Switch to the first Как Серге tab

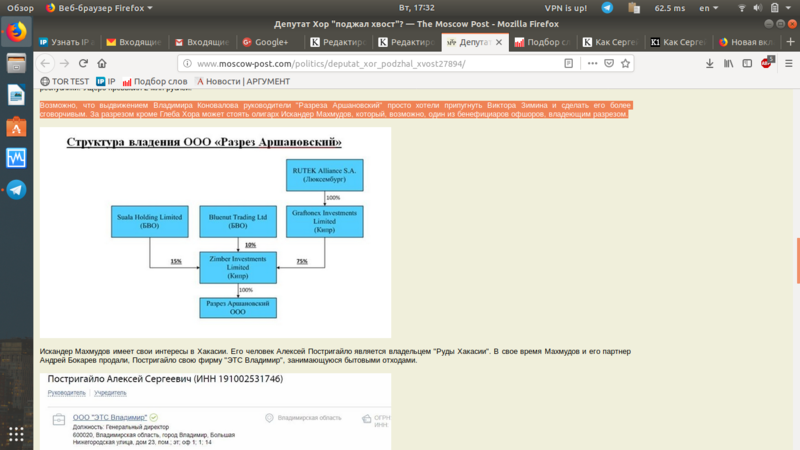point(610,42)
